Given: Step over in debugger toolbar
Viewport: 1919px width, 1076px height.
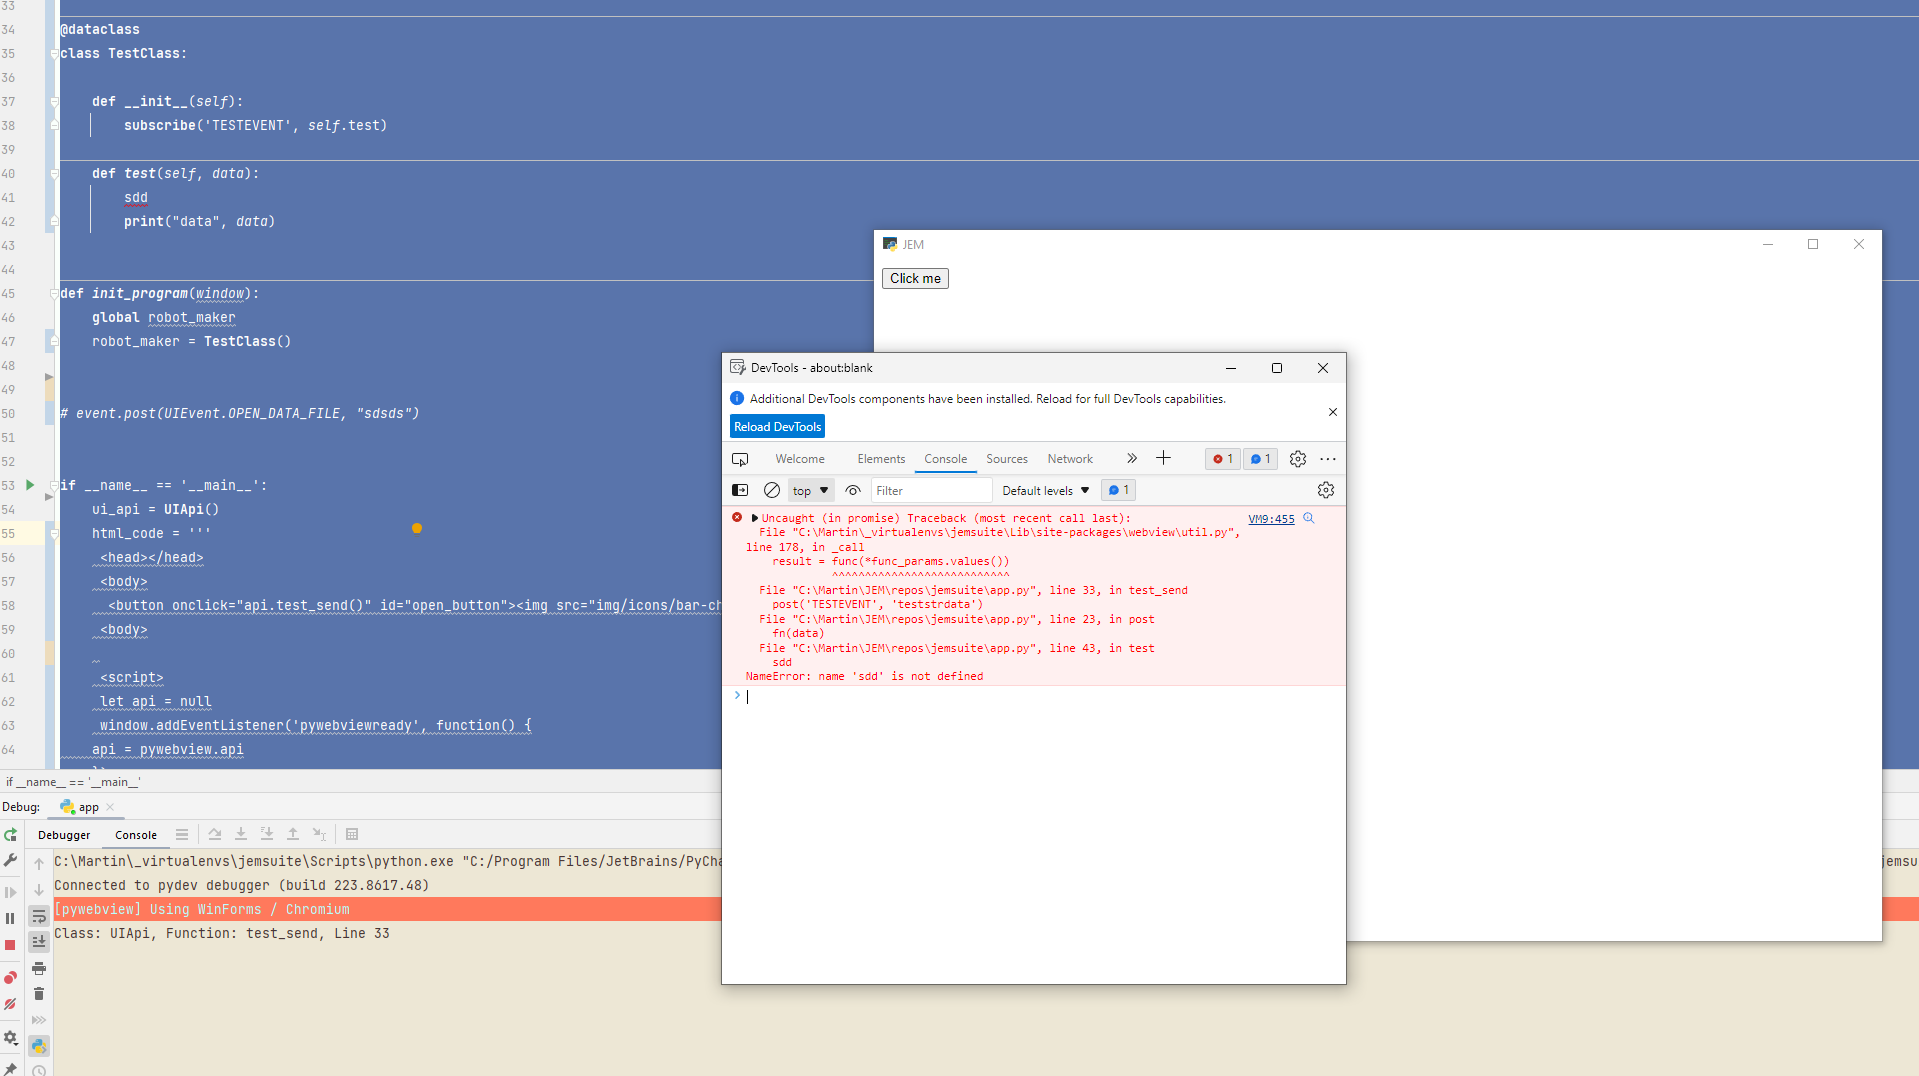Looking at the screenshot, I should 215,834.
